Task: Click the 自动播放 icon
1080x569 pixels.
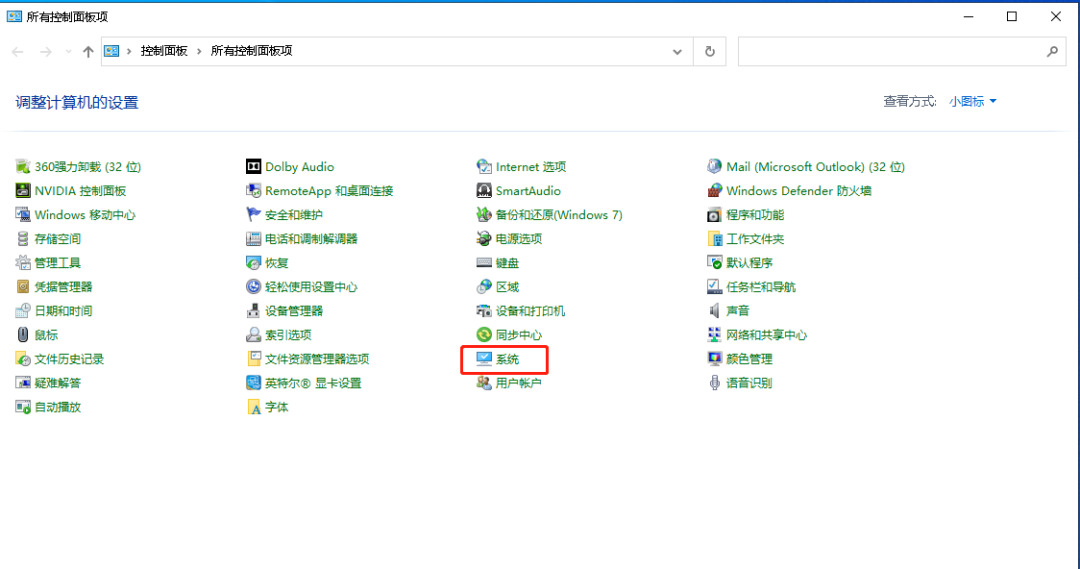Action: [x=23, y=407]
